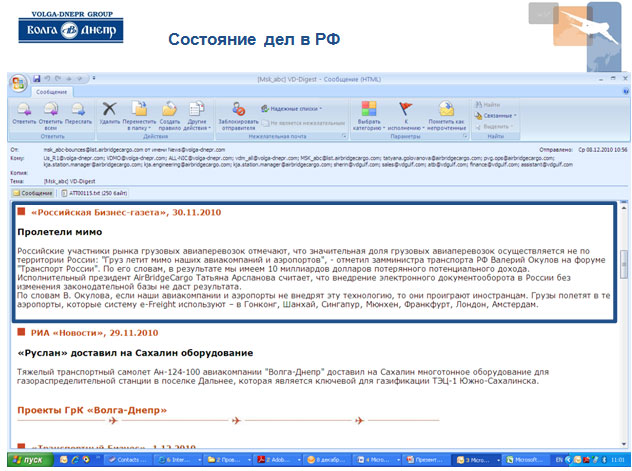Image resolution: width=632 pixels, height=471 pixels.
Task: Open the ATT00115.txt attachment
Action: (94, 193)
